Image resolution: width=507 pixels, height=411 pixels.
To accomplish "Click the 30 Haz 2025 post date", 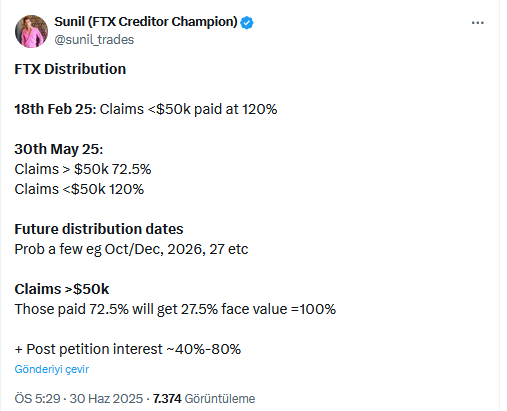I will point(106,399).
